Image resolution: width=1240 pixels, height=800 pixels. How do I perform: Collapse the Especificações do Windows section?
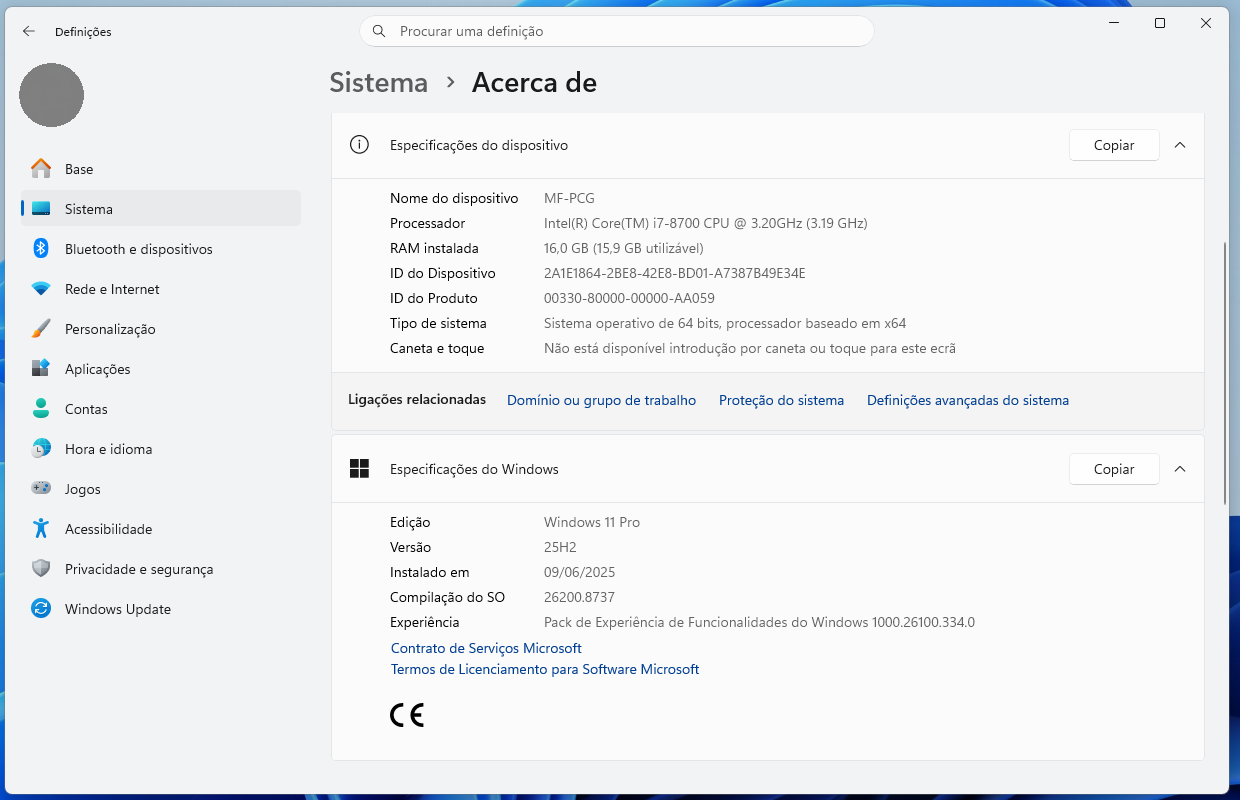[x=1180, y=469]
